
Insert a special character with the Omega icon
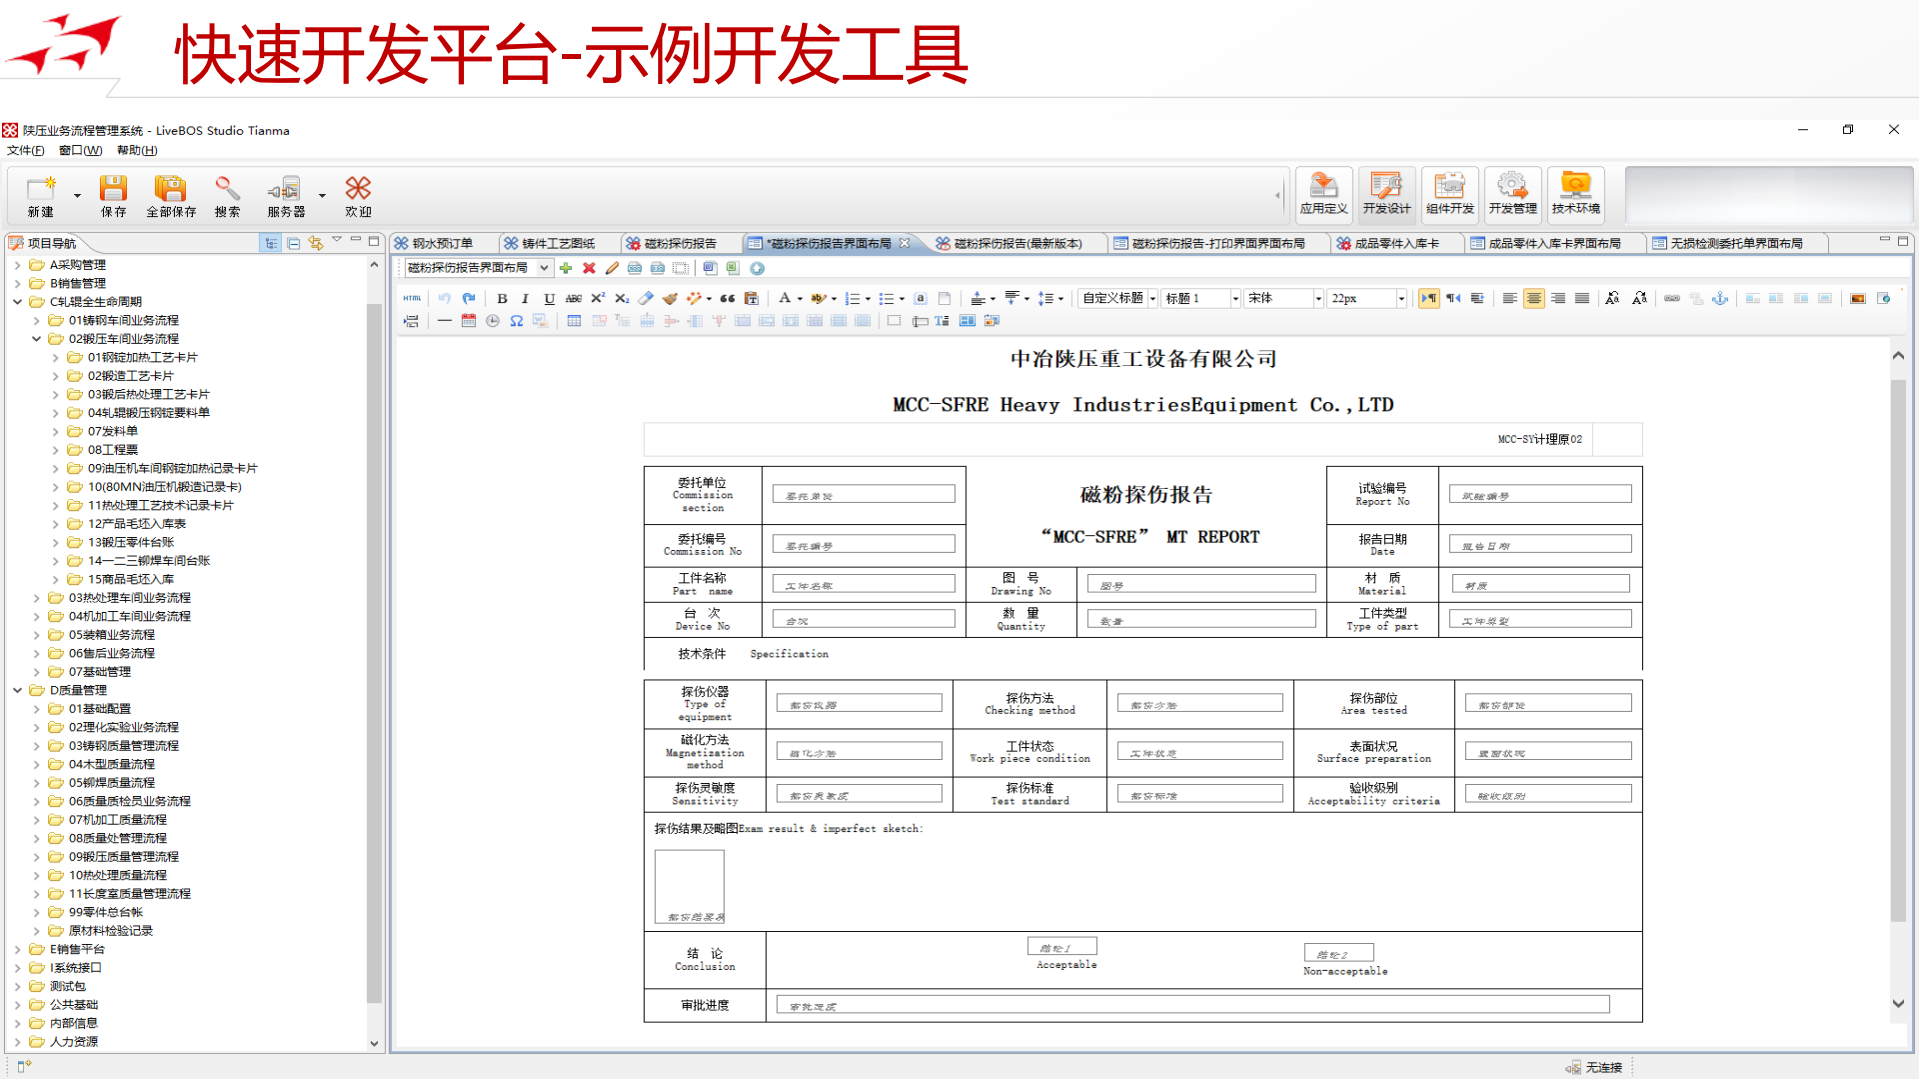(x=516, y=321)
